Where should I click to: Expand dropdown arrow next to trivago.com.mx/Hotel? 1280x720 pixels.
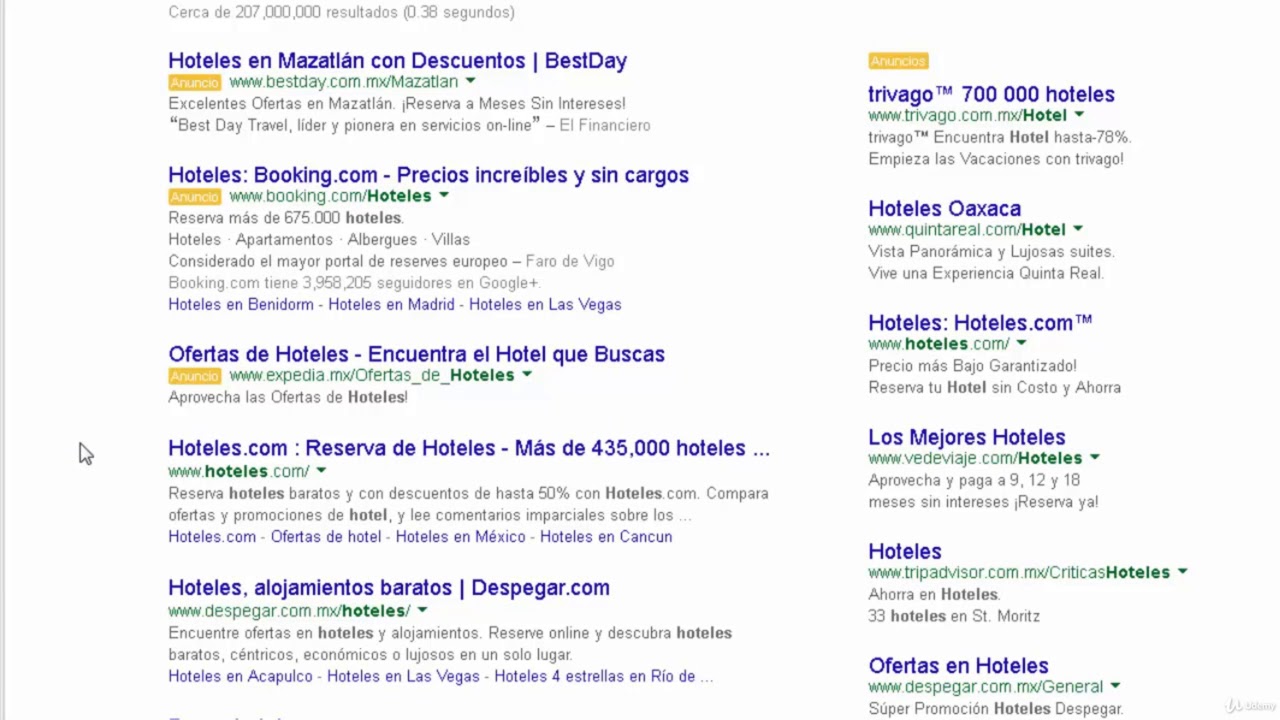point(1079,115)
